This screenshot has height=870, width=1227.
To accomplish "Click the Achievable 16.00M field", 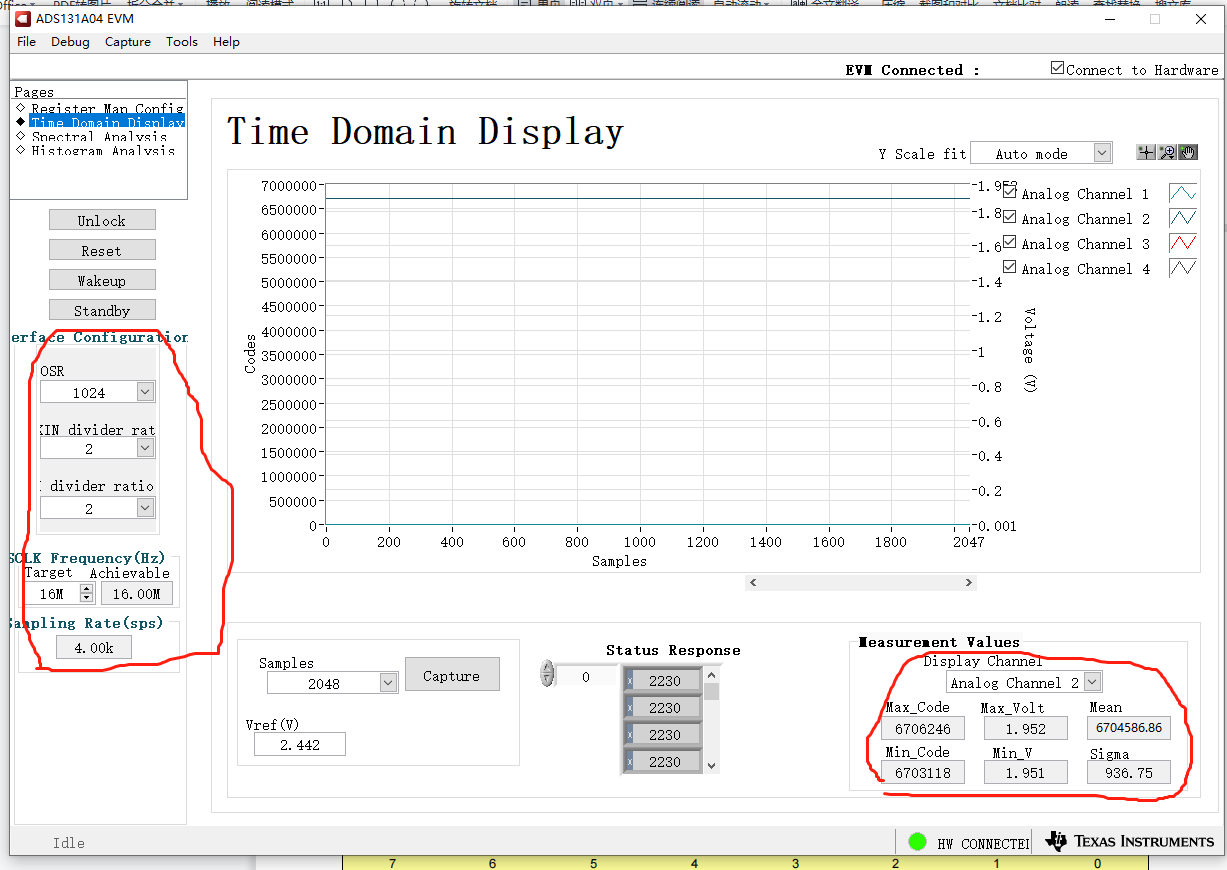I will pyautogui.click(x=137, y=593).
